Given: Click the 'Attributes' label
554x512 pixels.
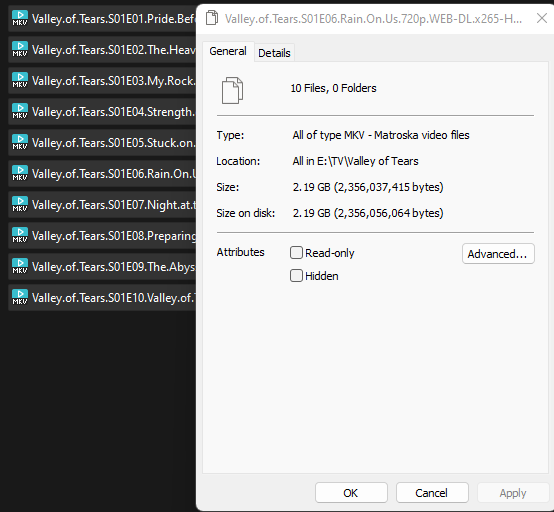Looking at the screenshot, I should pos(240,252).
